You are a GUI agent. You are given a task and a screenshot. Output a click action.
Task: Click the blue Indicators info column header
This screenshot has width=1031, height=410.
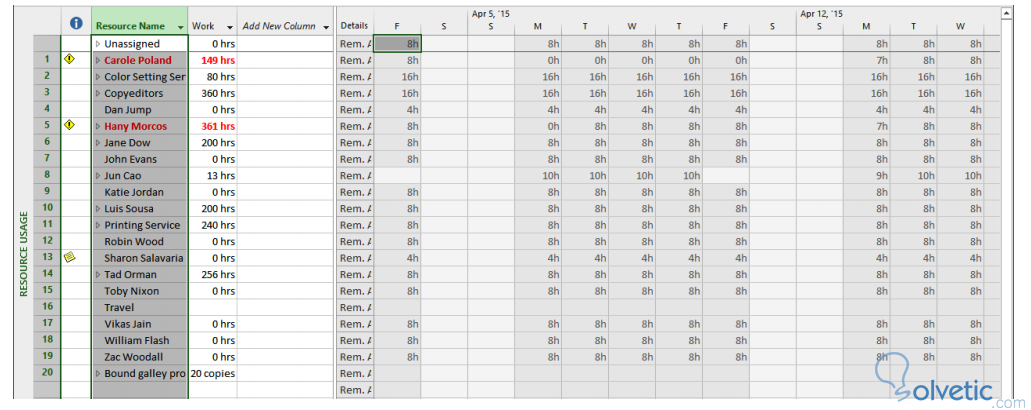point(76,24)
